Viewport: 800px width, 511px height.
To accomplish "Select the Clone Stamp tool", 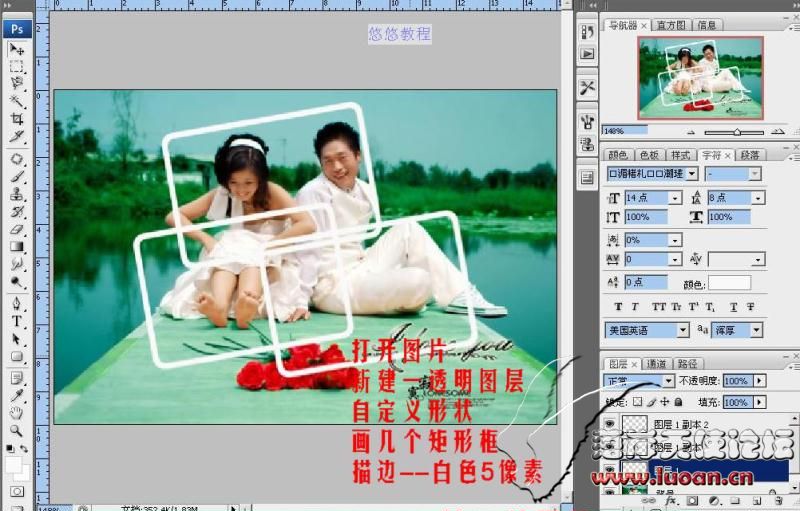I will pos(16,194).
